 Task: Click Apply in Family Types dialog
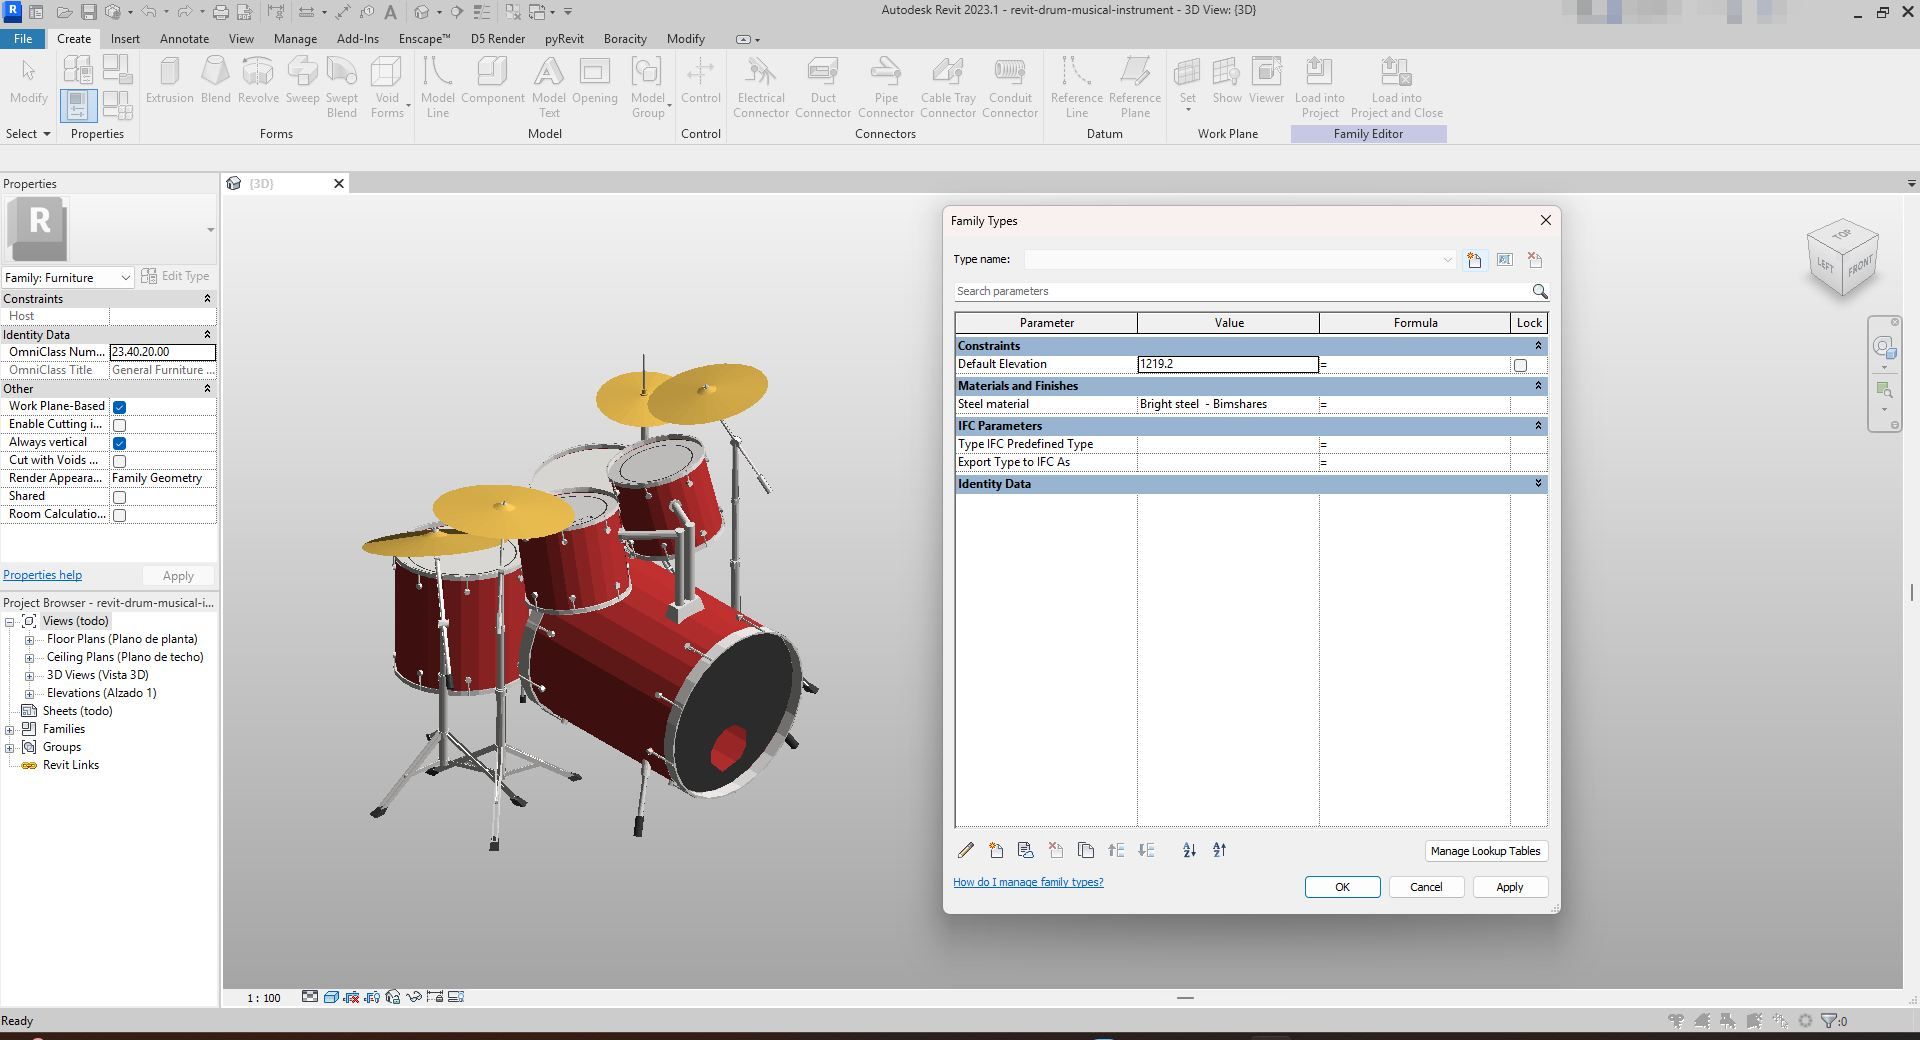[1510, 887]
